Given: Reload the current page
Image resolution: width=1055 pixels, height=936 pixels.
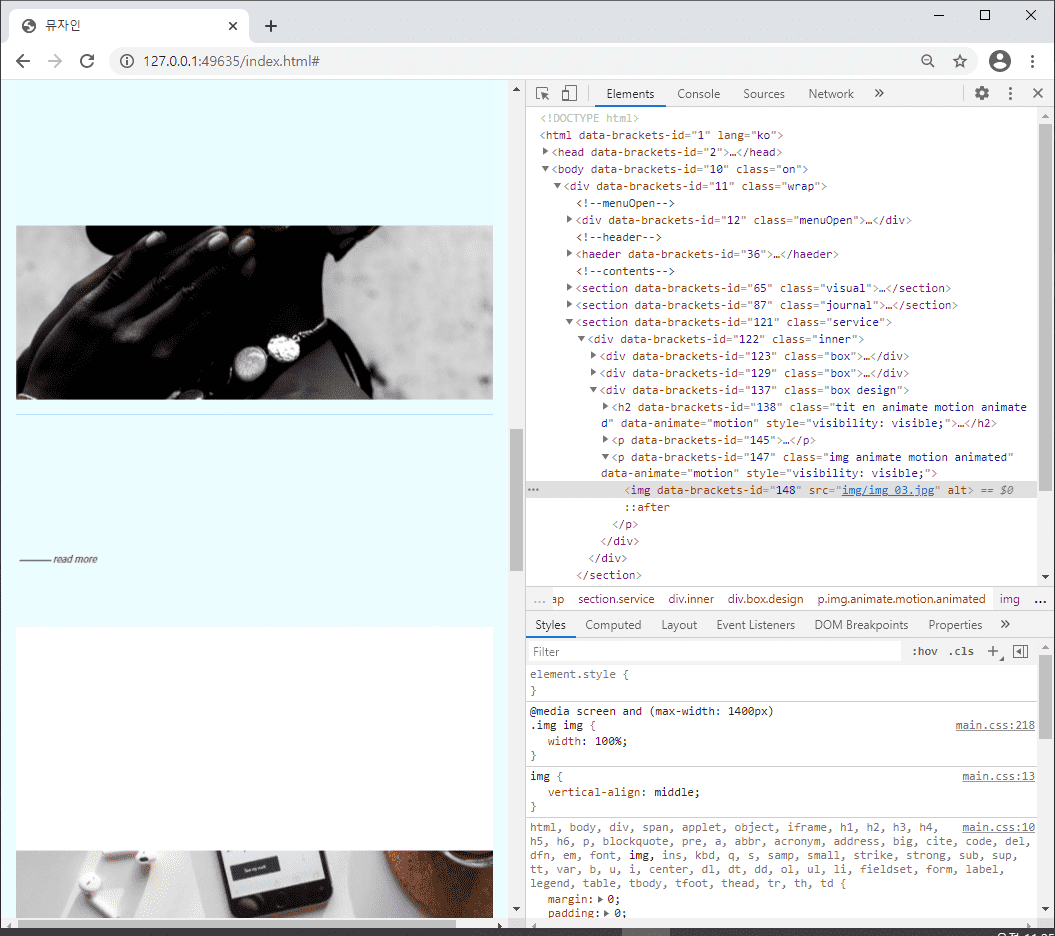Looking at the screenshot, I should coord(87,61).
